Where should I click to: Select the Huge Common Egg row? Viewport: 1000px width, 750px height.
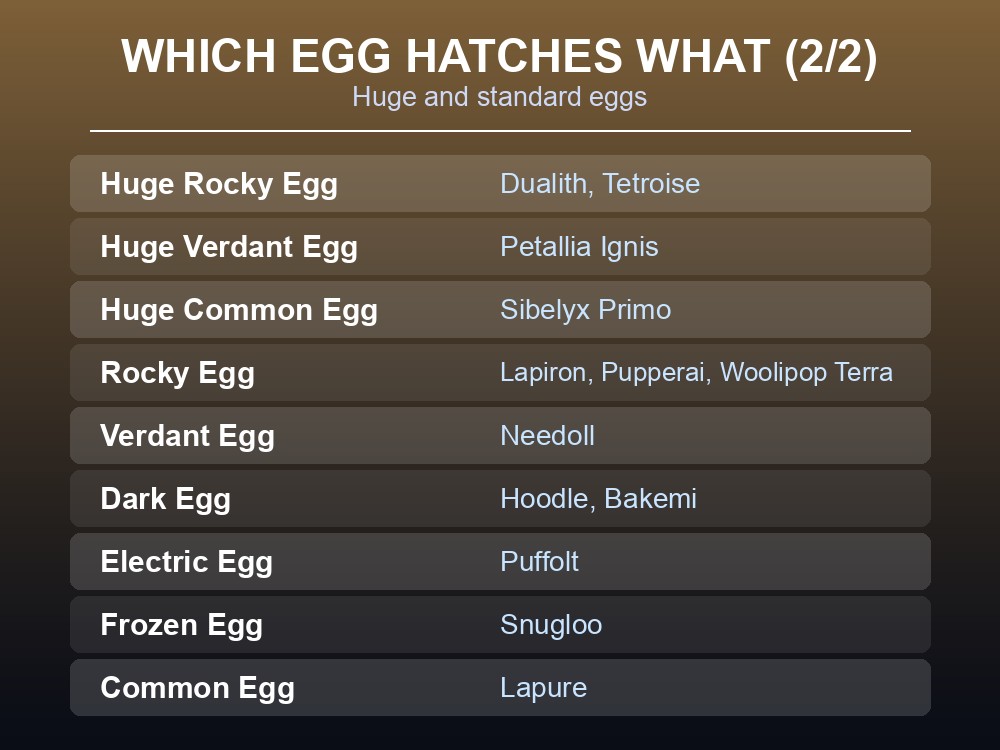[x=500, y=309]
